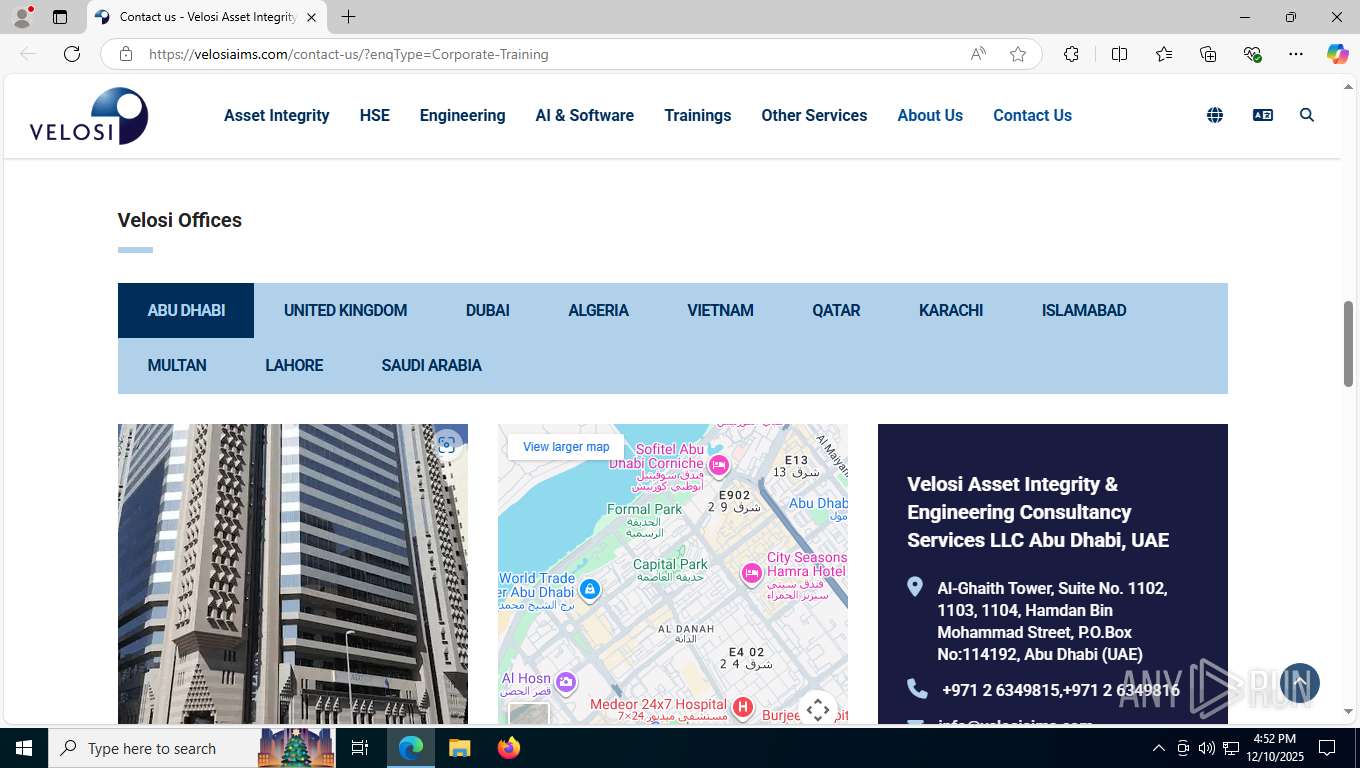
Task: Click the Velosi logo
Action: (89, 116)
